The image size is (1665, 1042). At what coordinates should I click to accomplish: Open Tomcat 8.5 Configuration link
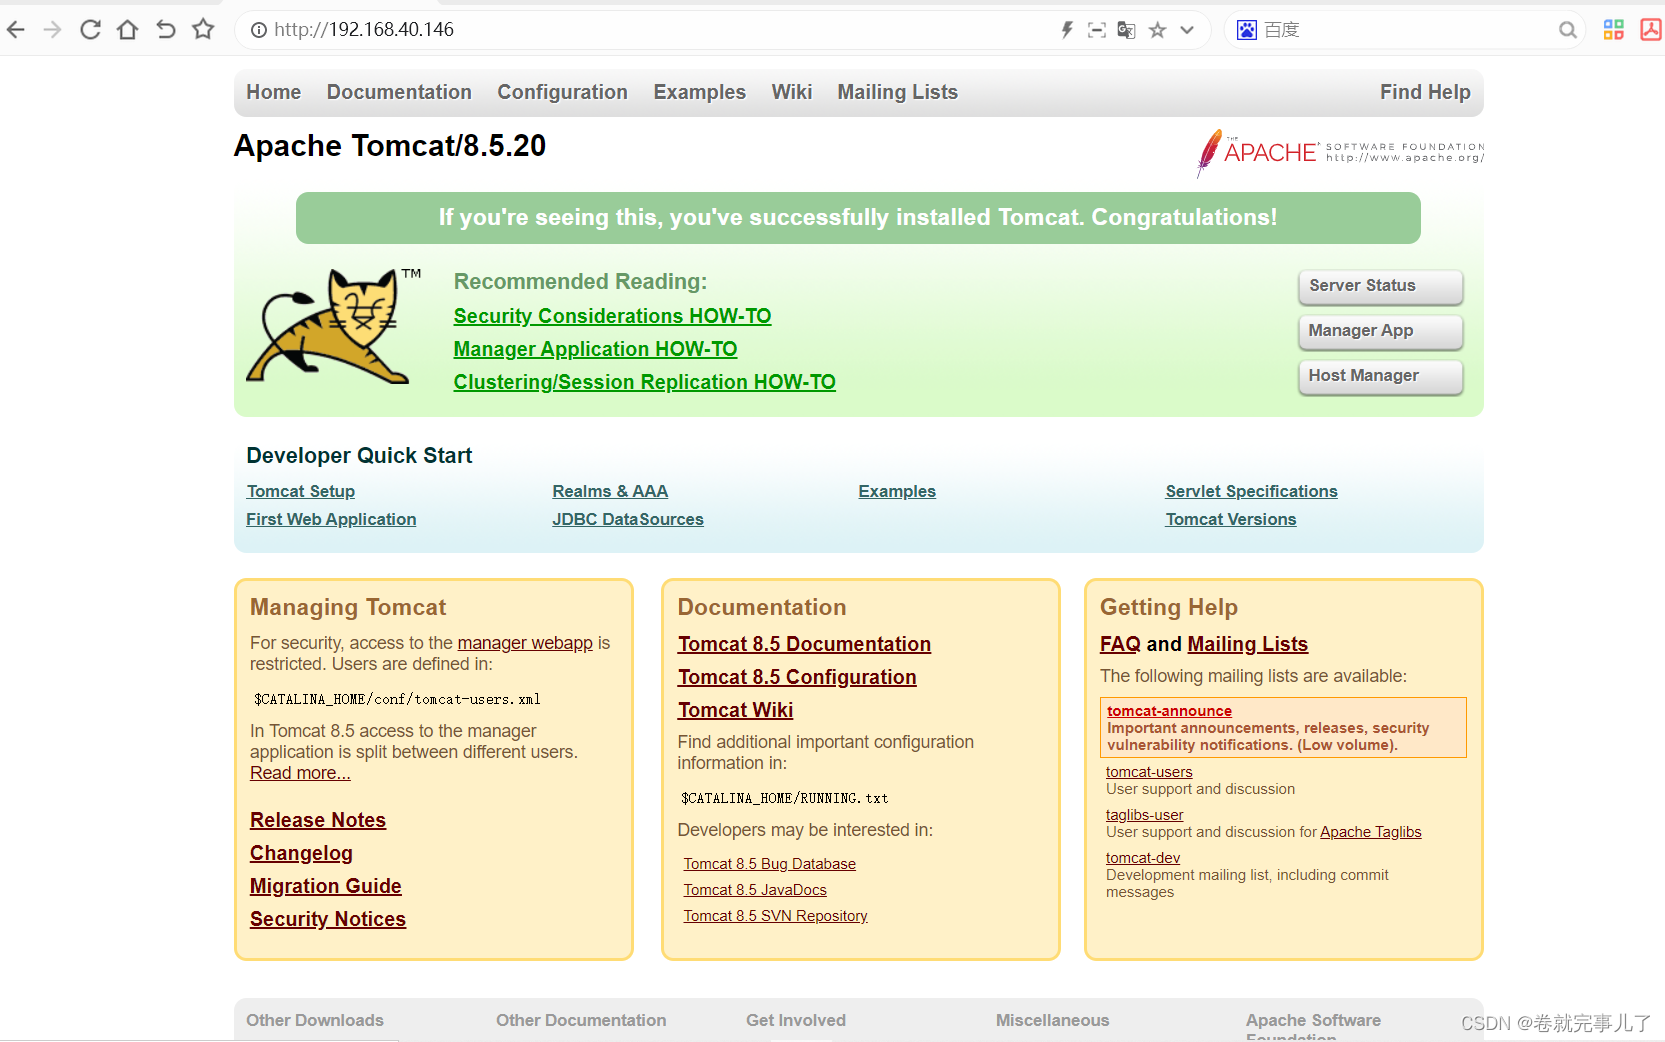pyautogui.click(x=797, y=677)
